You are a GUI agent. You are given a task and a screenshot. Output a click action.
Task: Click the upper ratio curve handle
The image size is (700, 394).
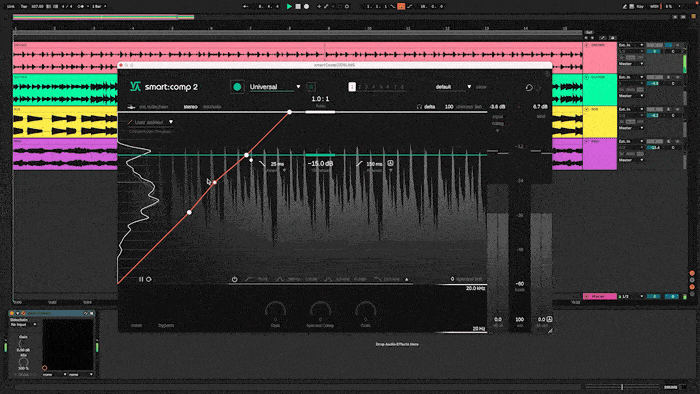pyautogui.click(x=290, y=112)
